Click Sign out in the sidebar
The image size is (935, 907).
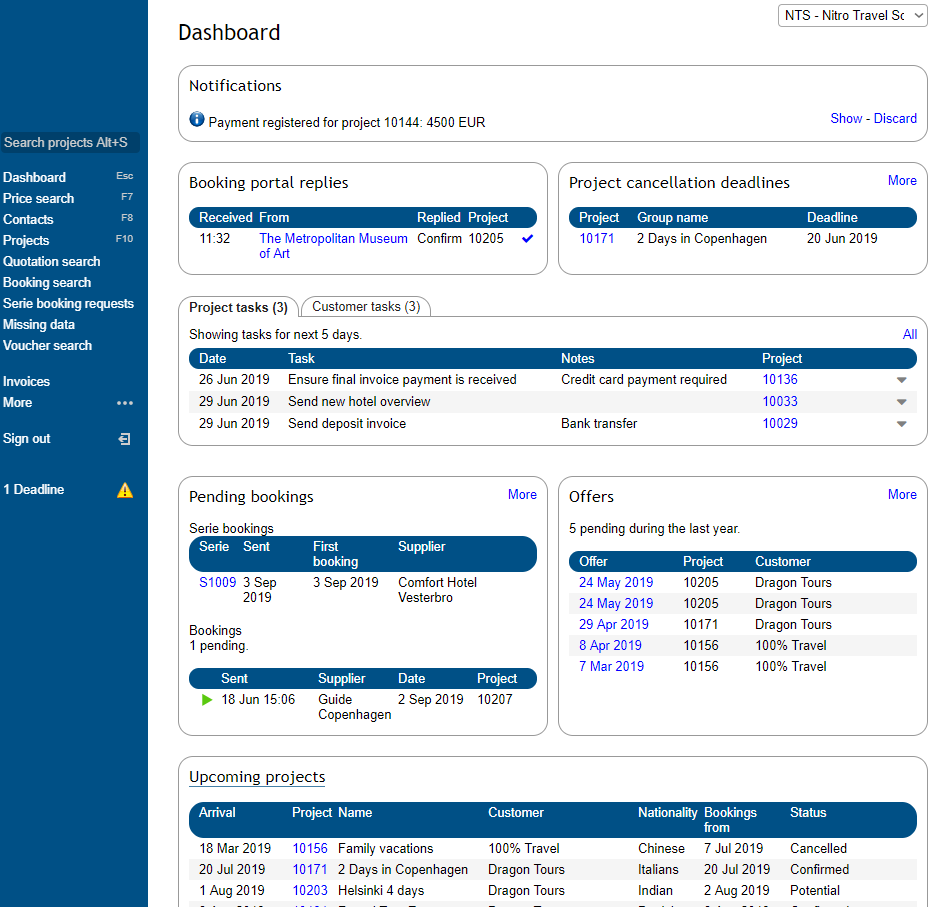[x=26, y=438]
